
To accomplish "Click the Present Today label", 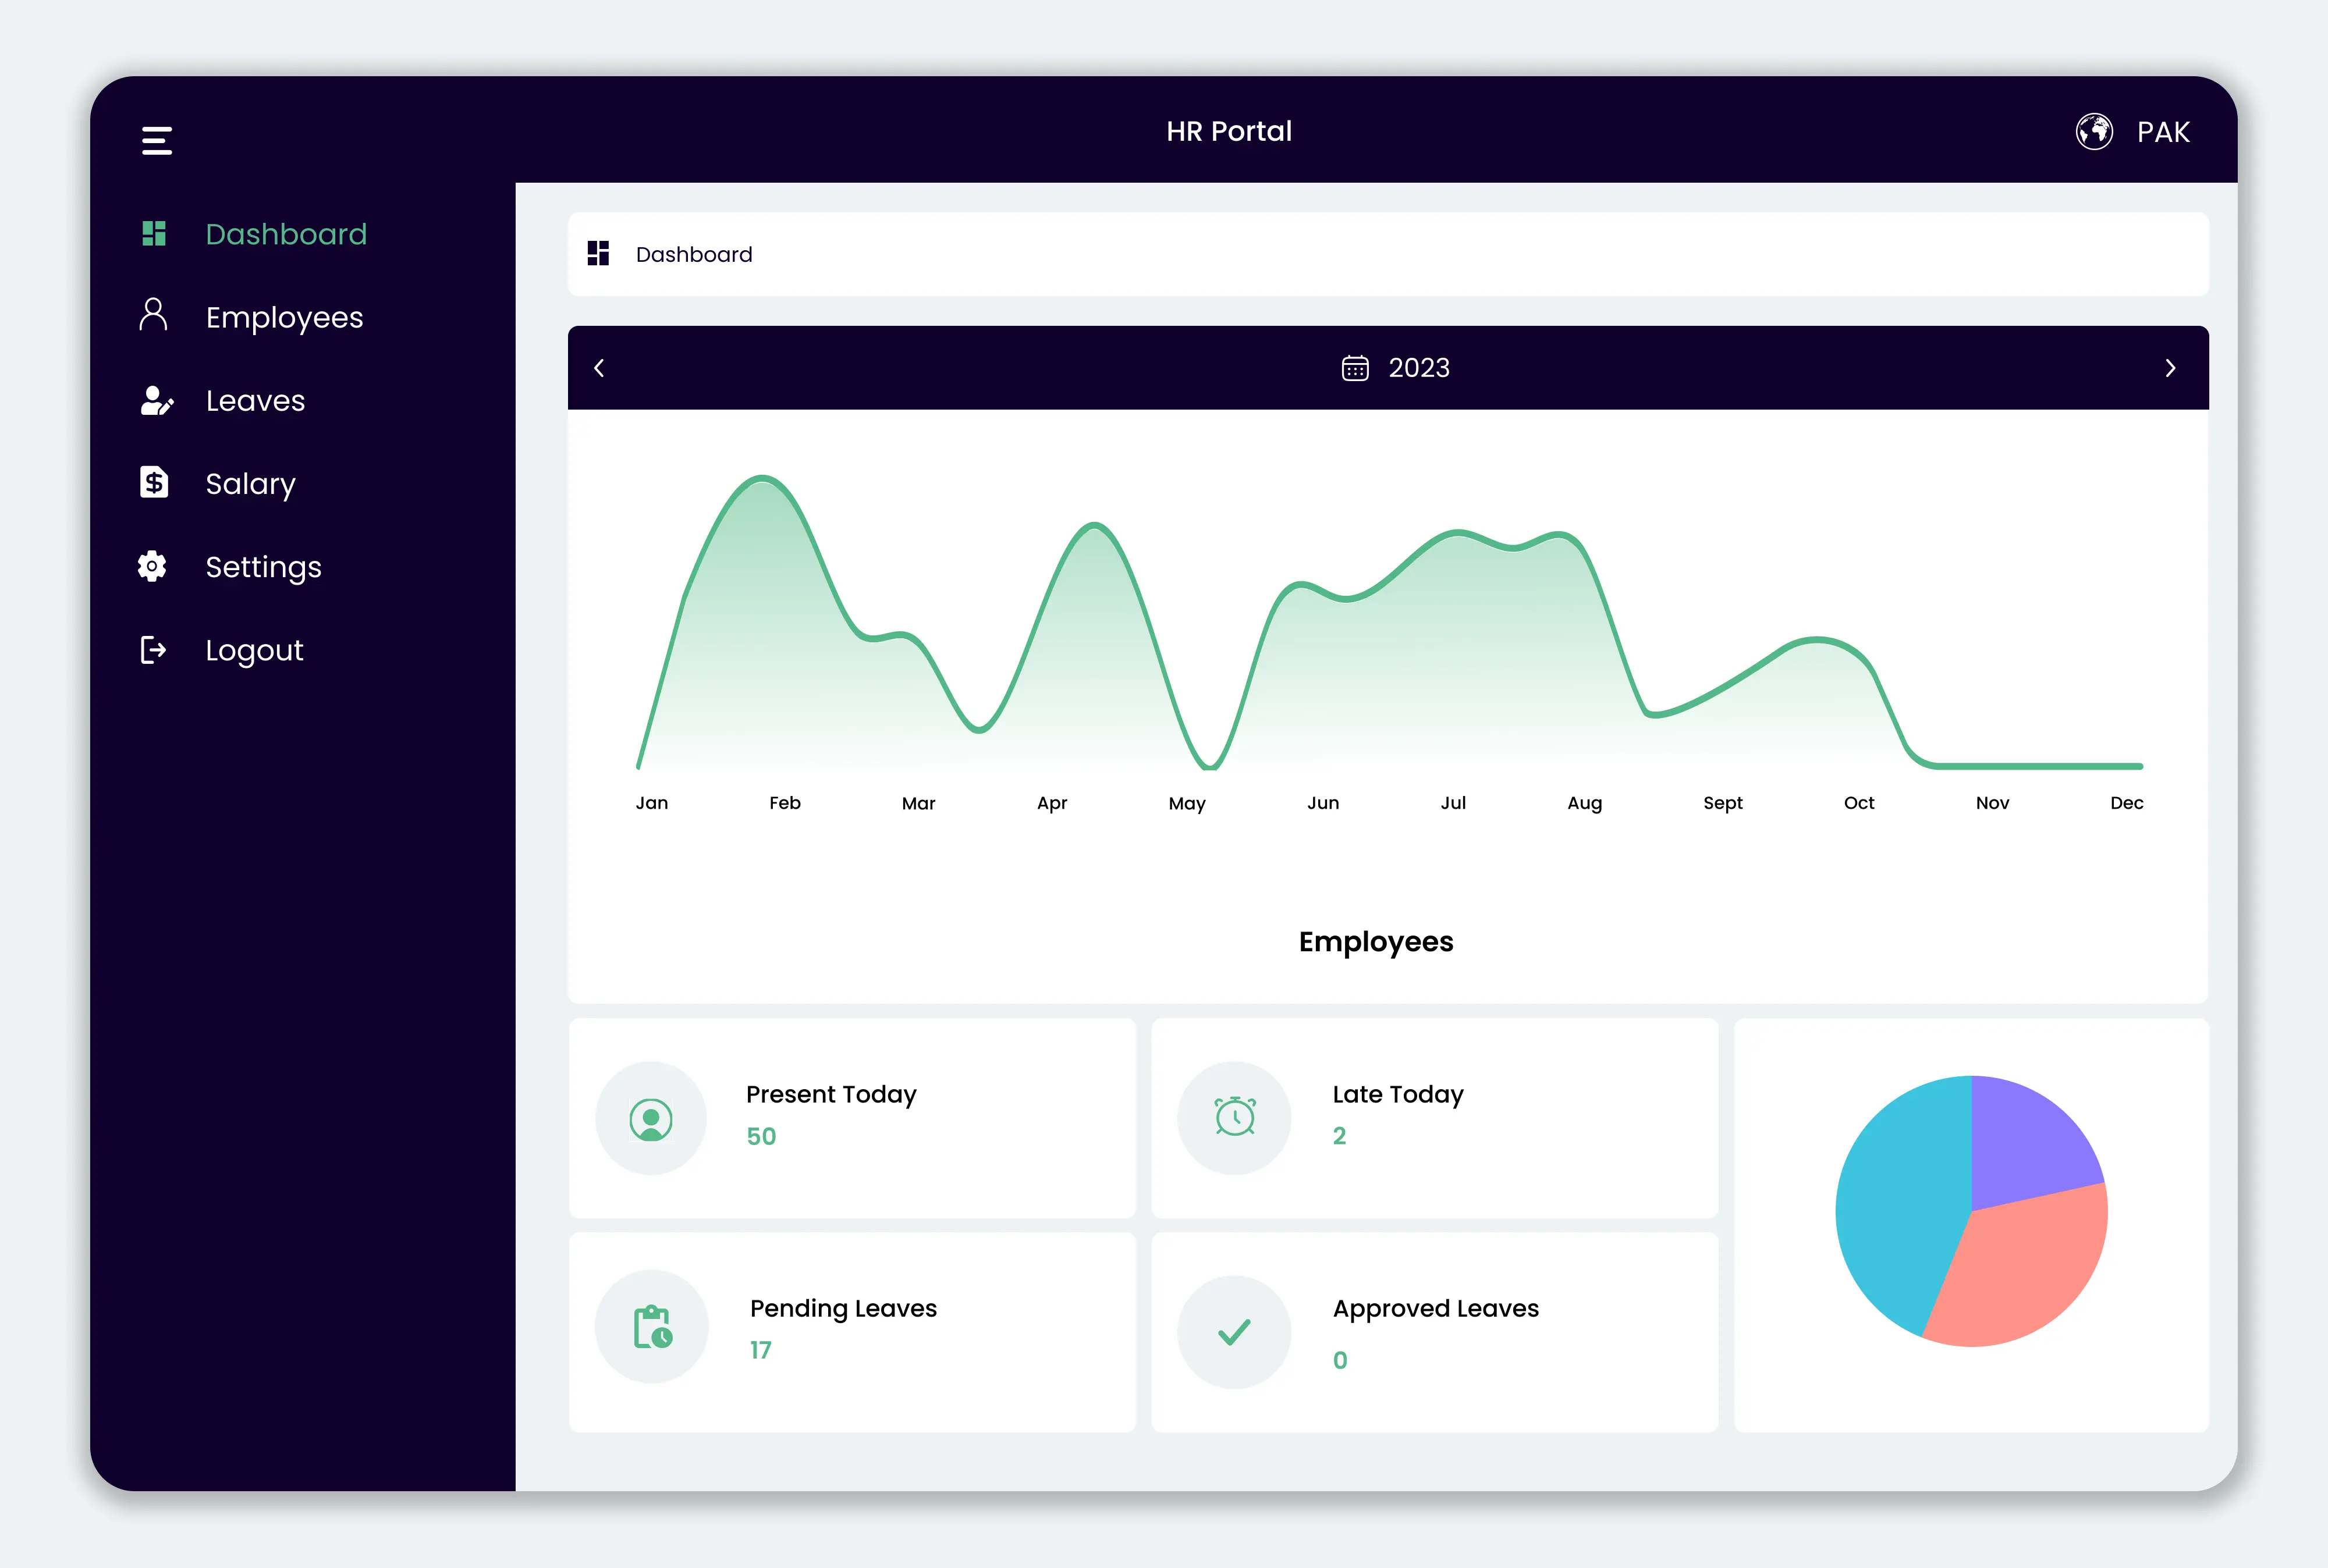I will point(831,1095).
